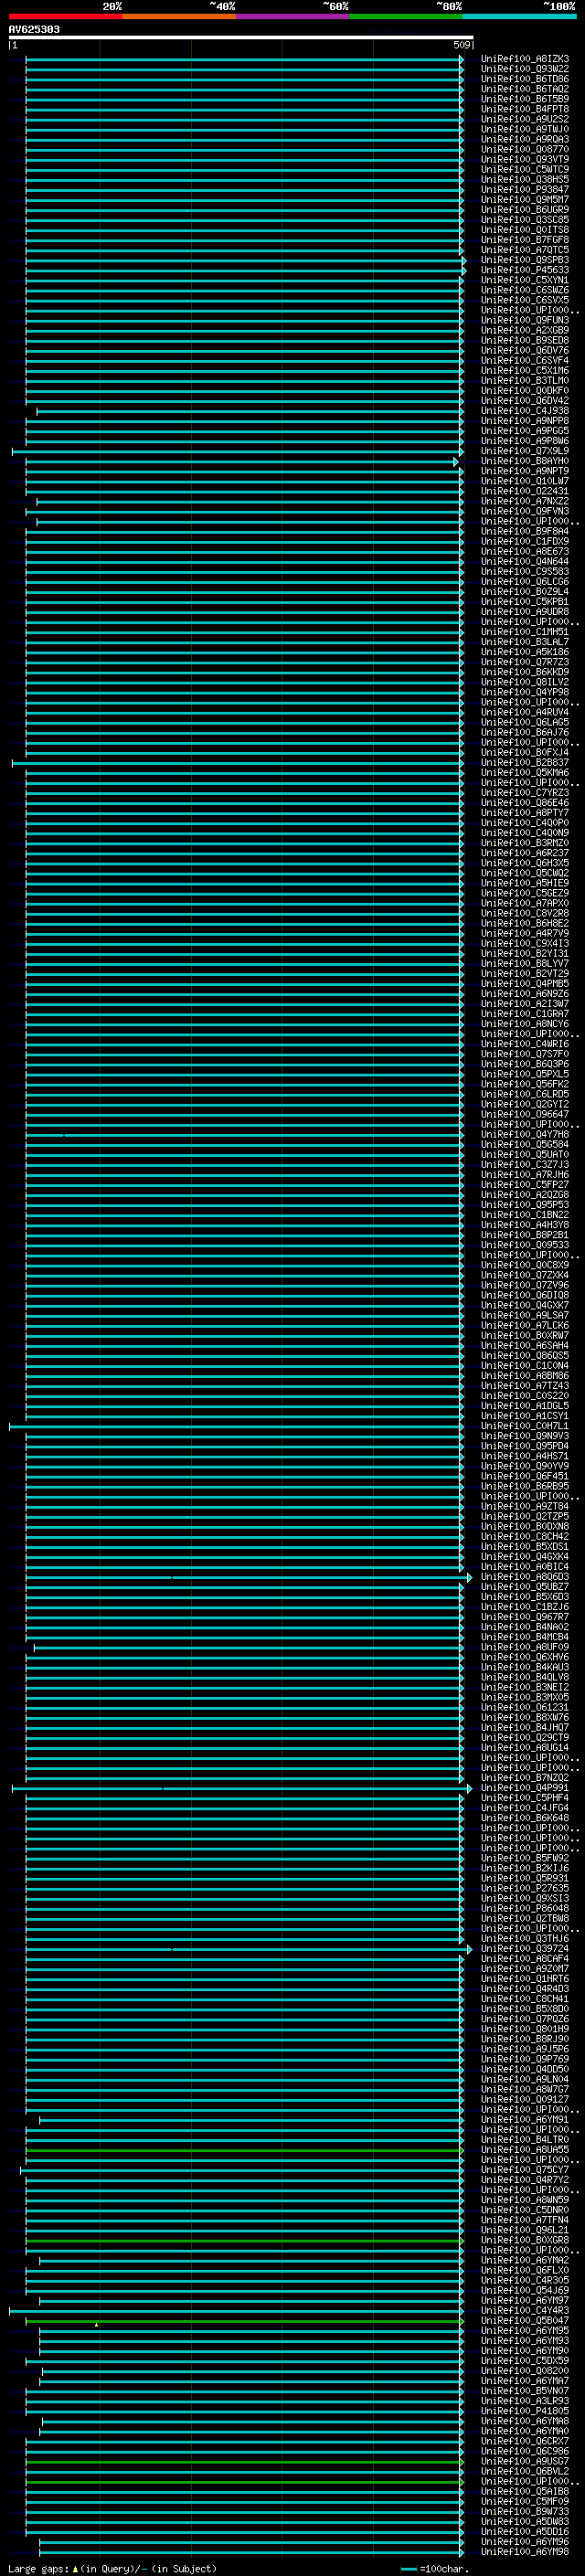Select hit label UniRef100_B6TAQ2
This screenshot has height=2576, width=585.
point(525,89)
